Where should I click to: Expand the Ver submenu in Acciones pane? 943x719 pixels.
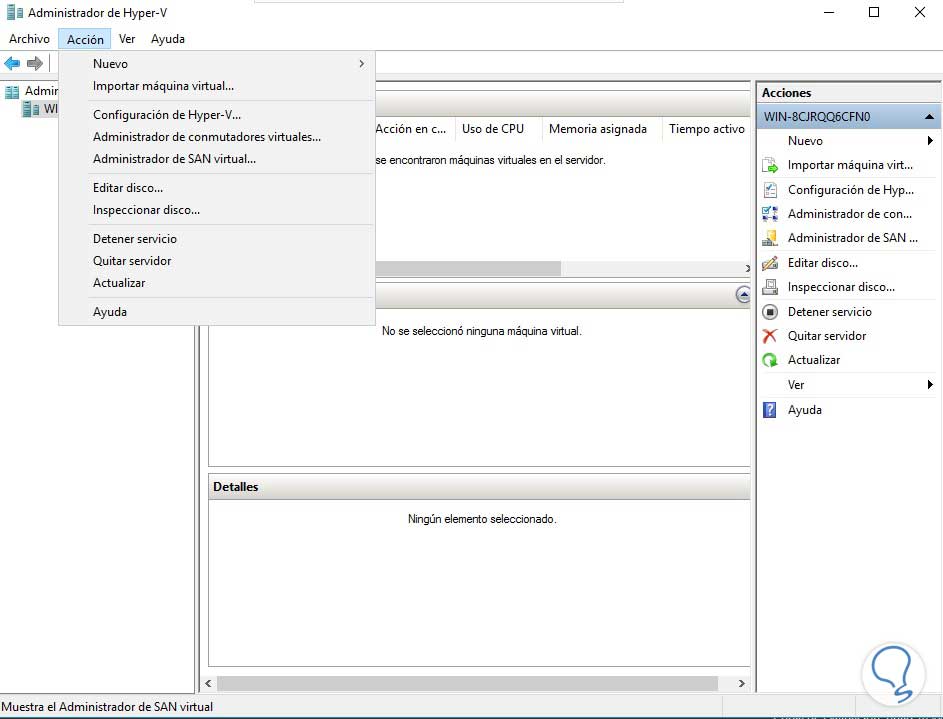[849, 385]
